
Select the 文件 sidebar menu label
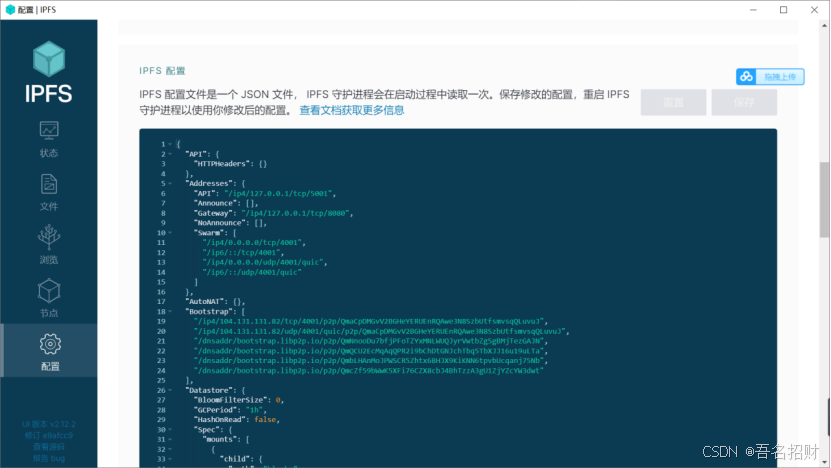49,207
